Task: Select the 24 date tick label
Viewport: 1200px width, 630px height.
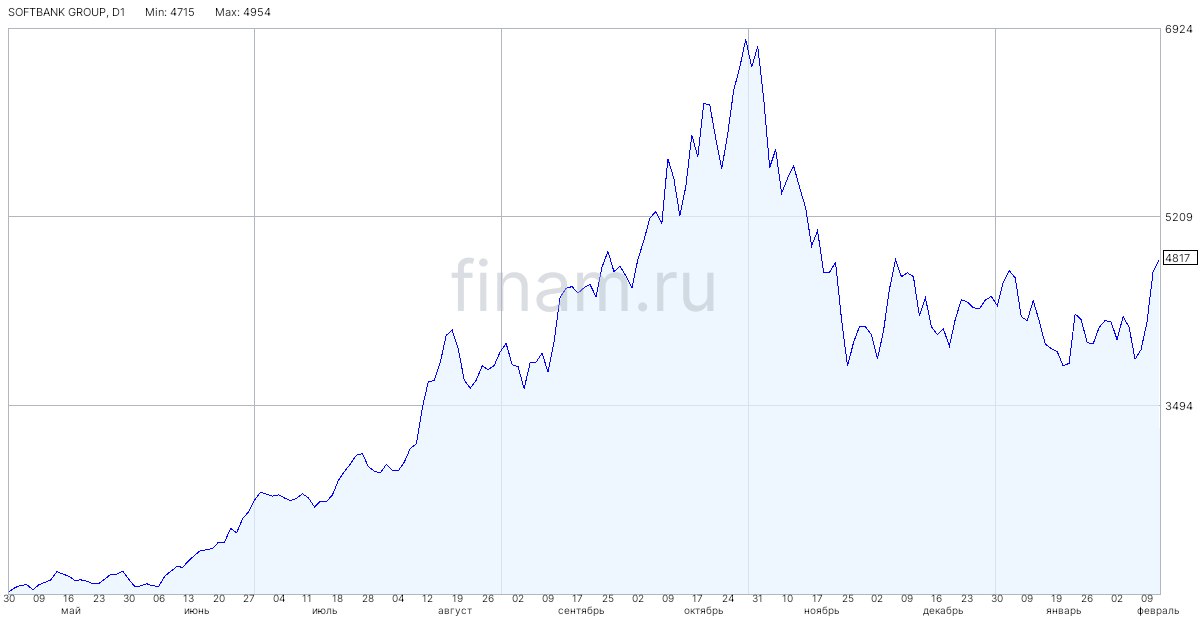Action: tap(728, 599)
